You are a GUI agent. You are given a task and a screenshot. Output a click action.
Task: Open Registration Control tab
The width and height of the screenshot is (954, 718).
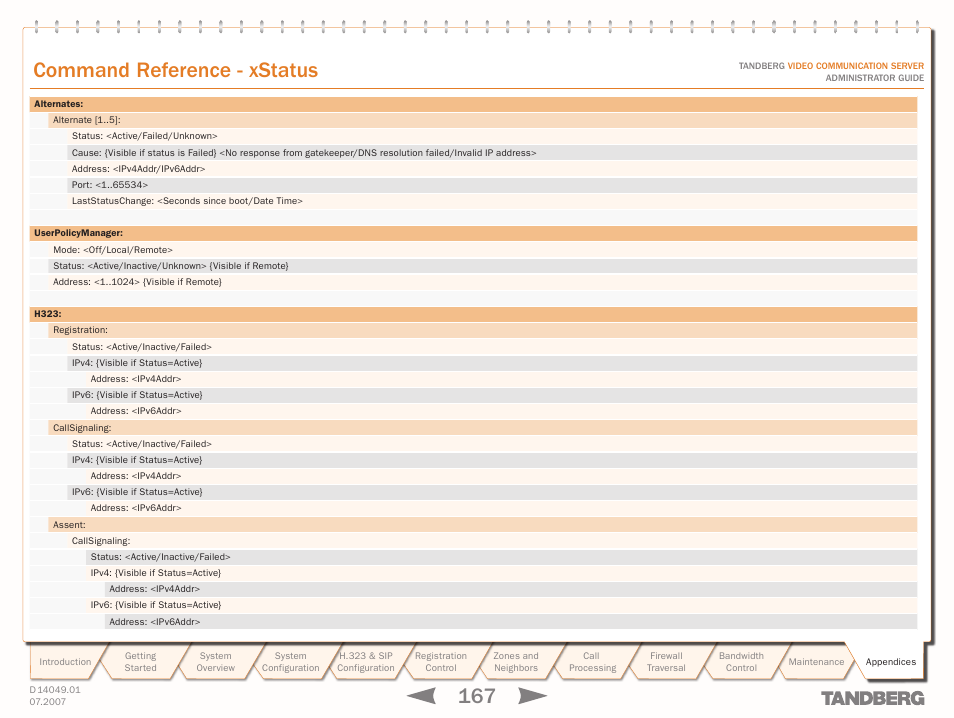coord(440,661)
